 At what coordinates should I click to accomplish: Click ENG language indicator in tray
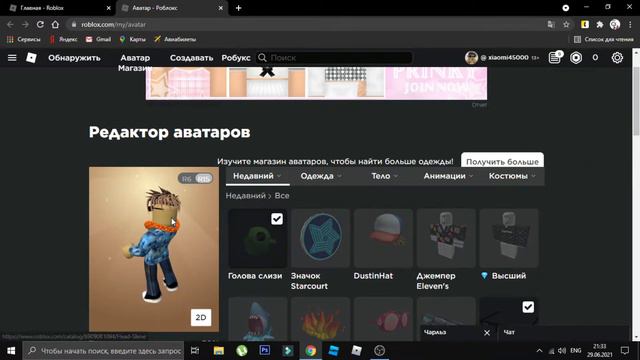(x=576, y=351)
